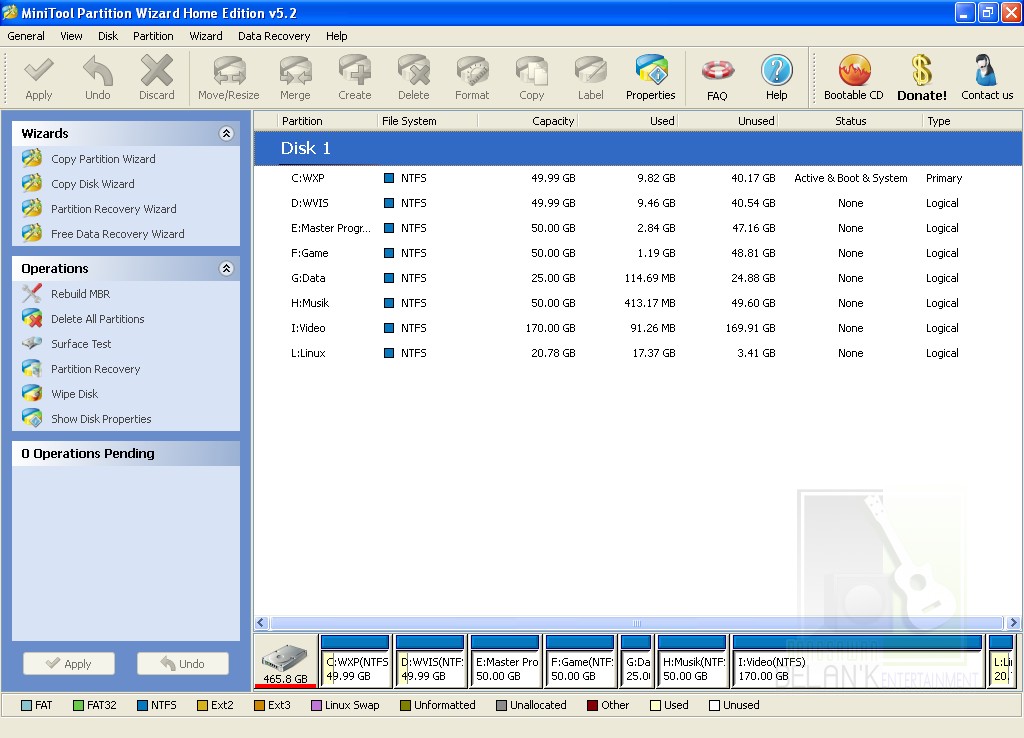Sort by the Status column header
Image resolution: width=1024 pixels, height=738 pixels.
pos(850,121)
